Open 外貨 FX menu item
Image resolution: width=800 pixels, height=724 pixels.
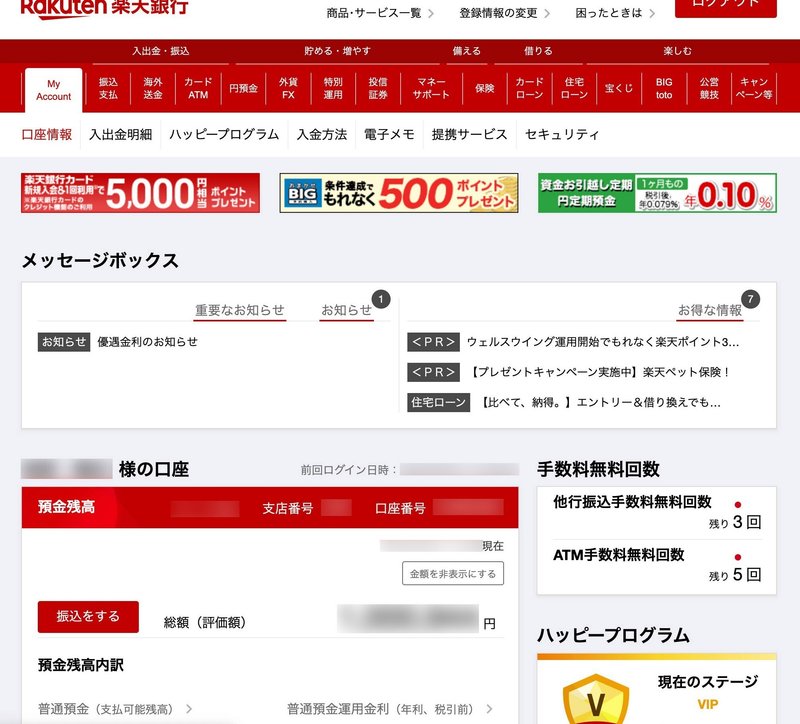pos(288,88)
